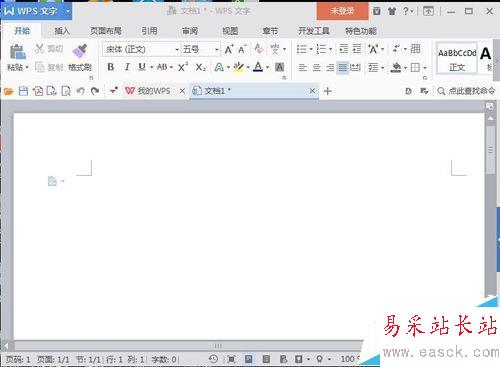Click the export to PDF icon
Screen dimensions: 500x367
(38, 91)
